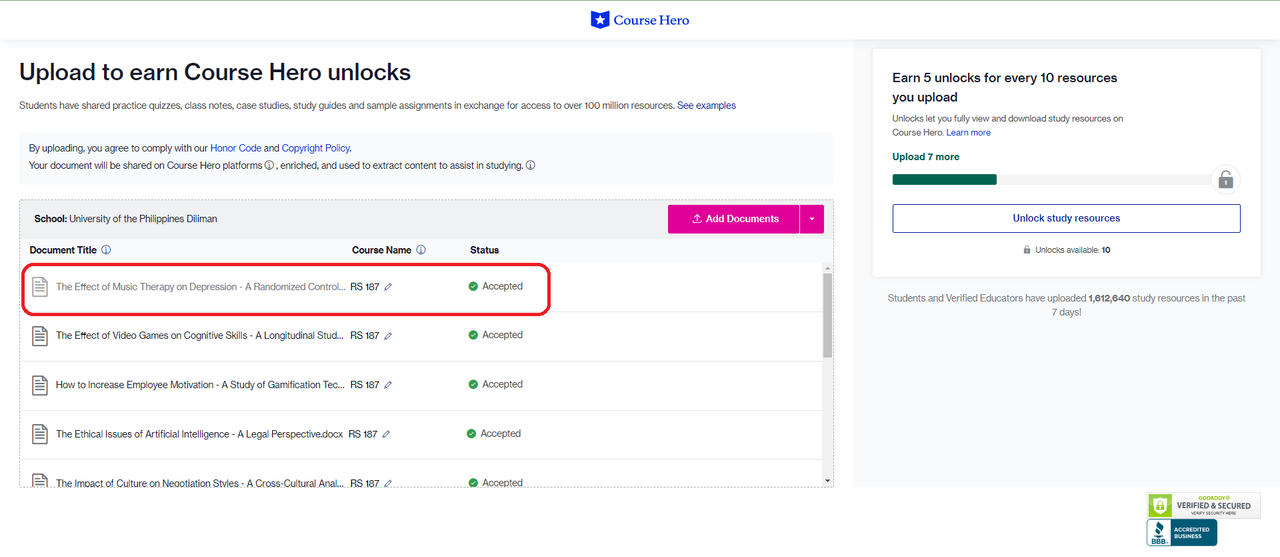
Task: Click document icon for Music Therapy file
Action: click(40, 287)
